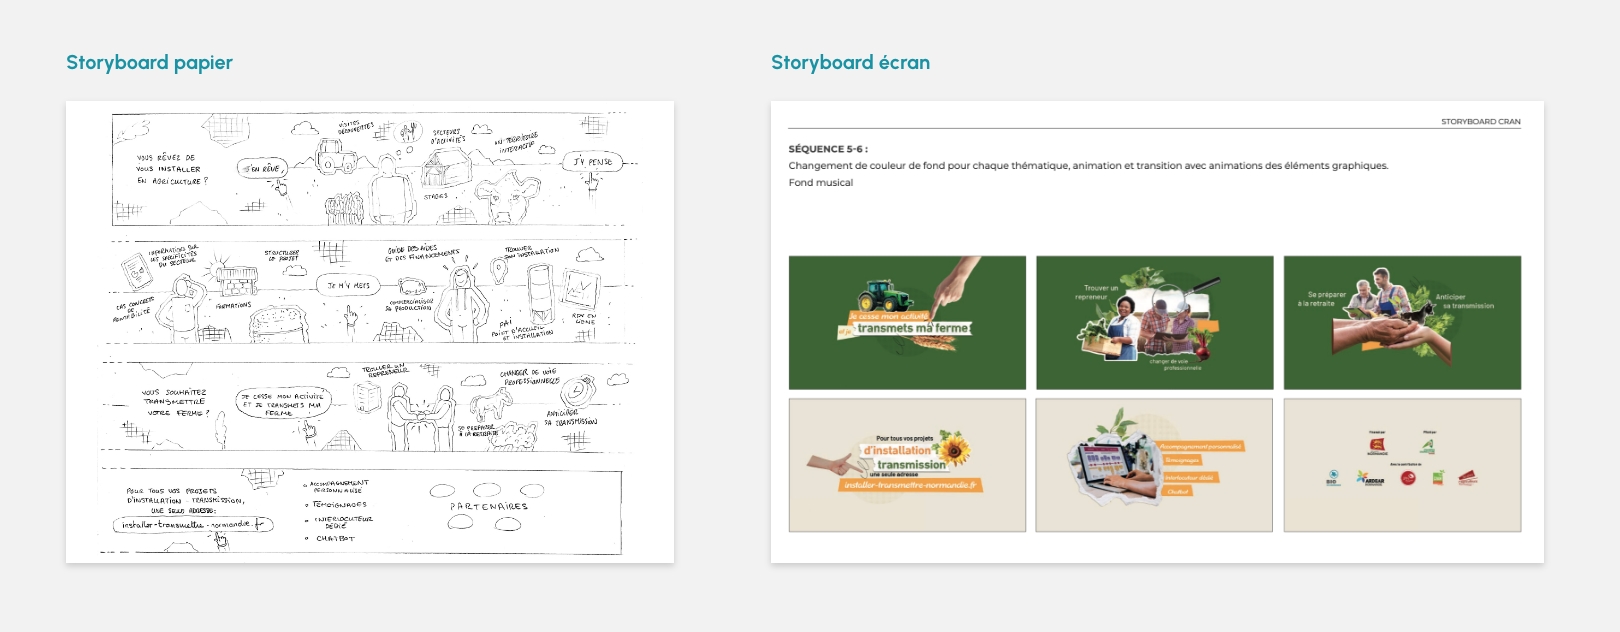Viewport: 1620px width, 632px height.
Task: Open the green 'Se préparer à la retraite' frame
Action: coord(1402,323)
